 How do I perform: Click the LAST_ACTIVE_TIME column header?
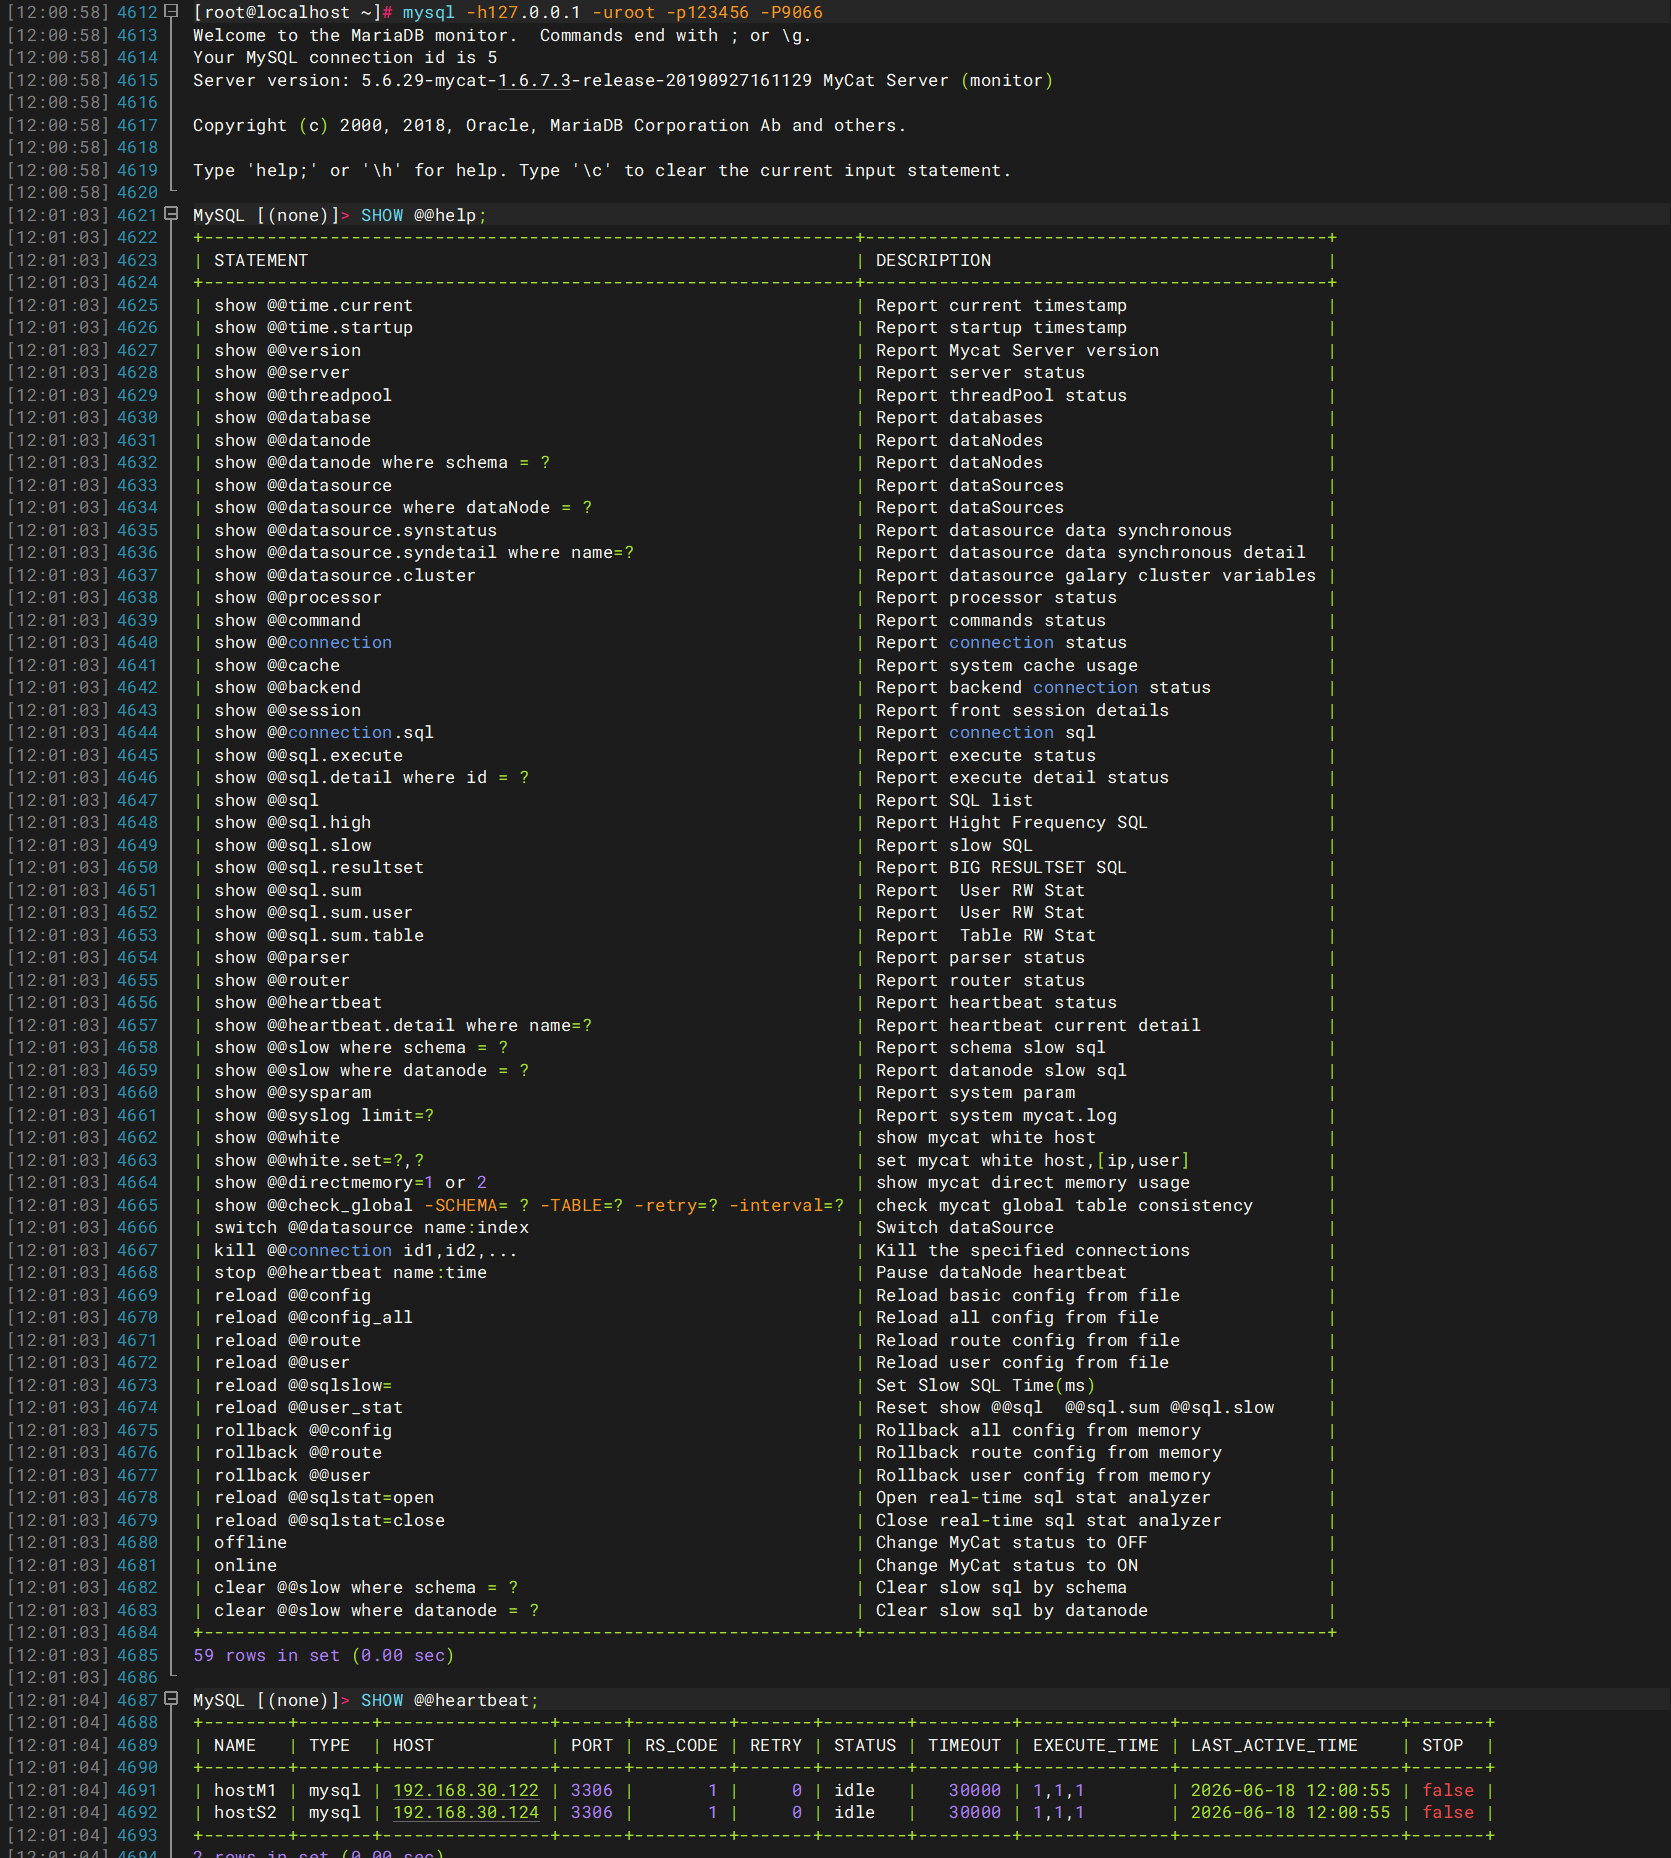1274,1745
